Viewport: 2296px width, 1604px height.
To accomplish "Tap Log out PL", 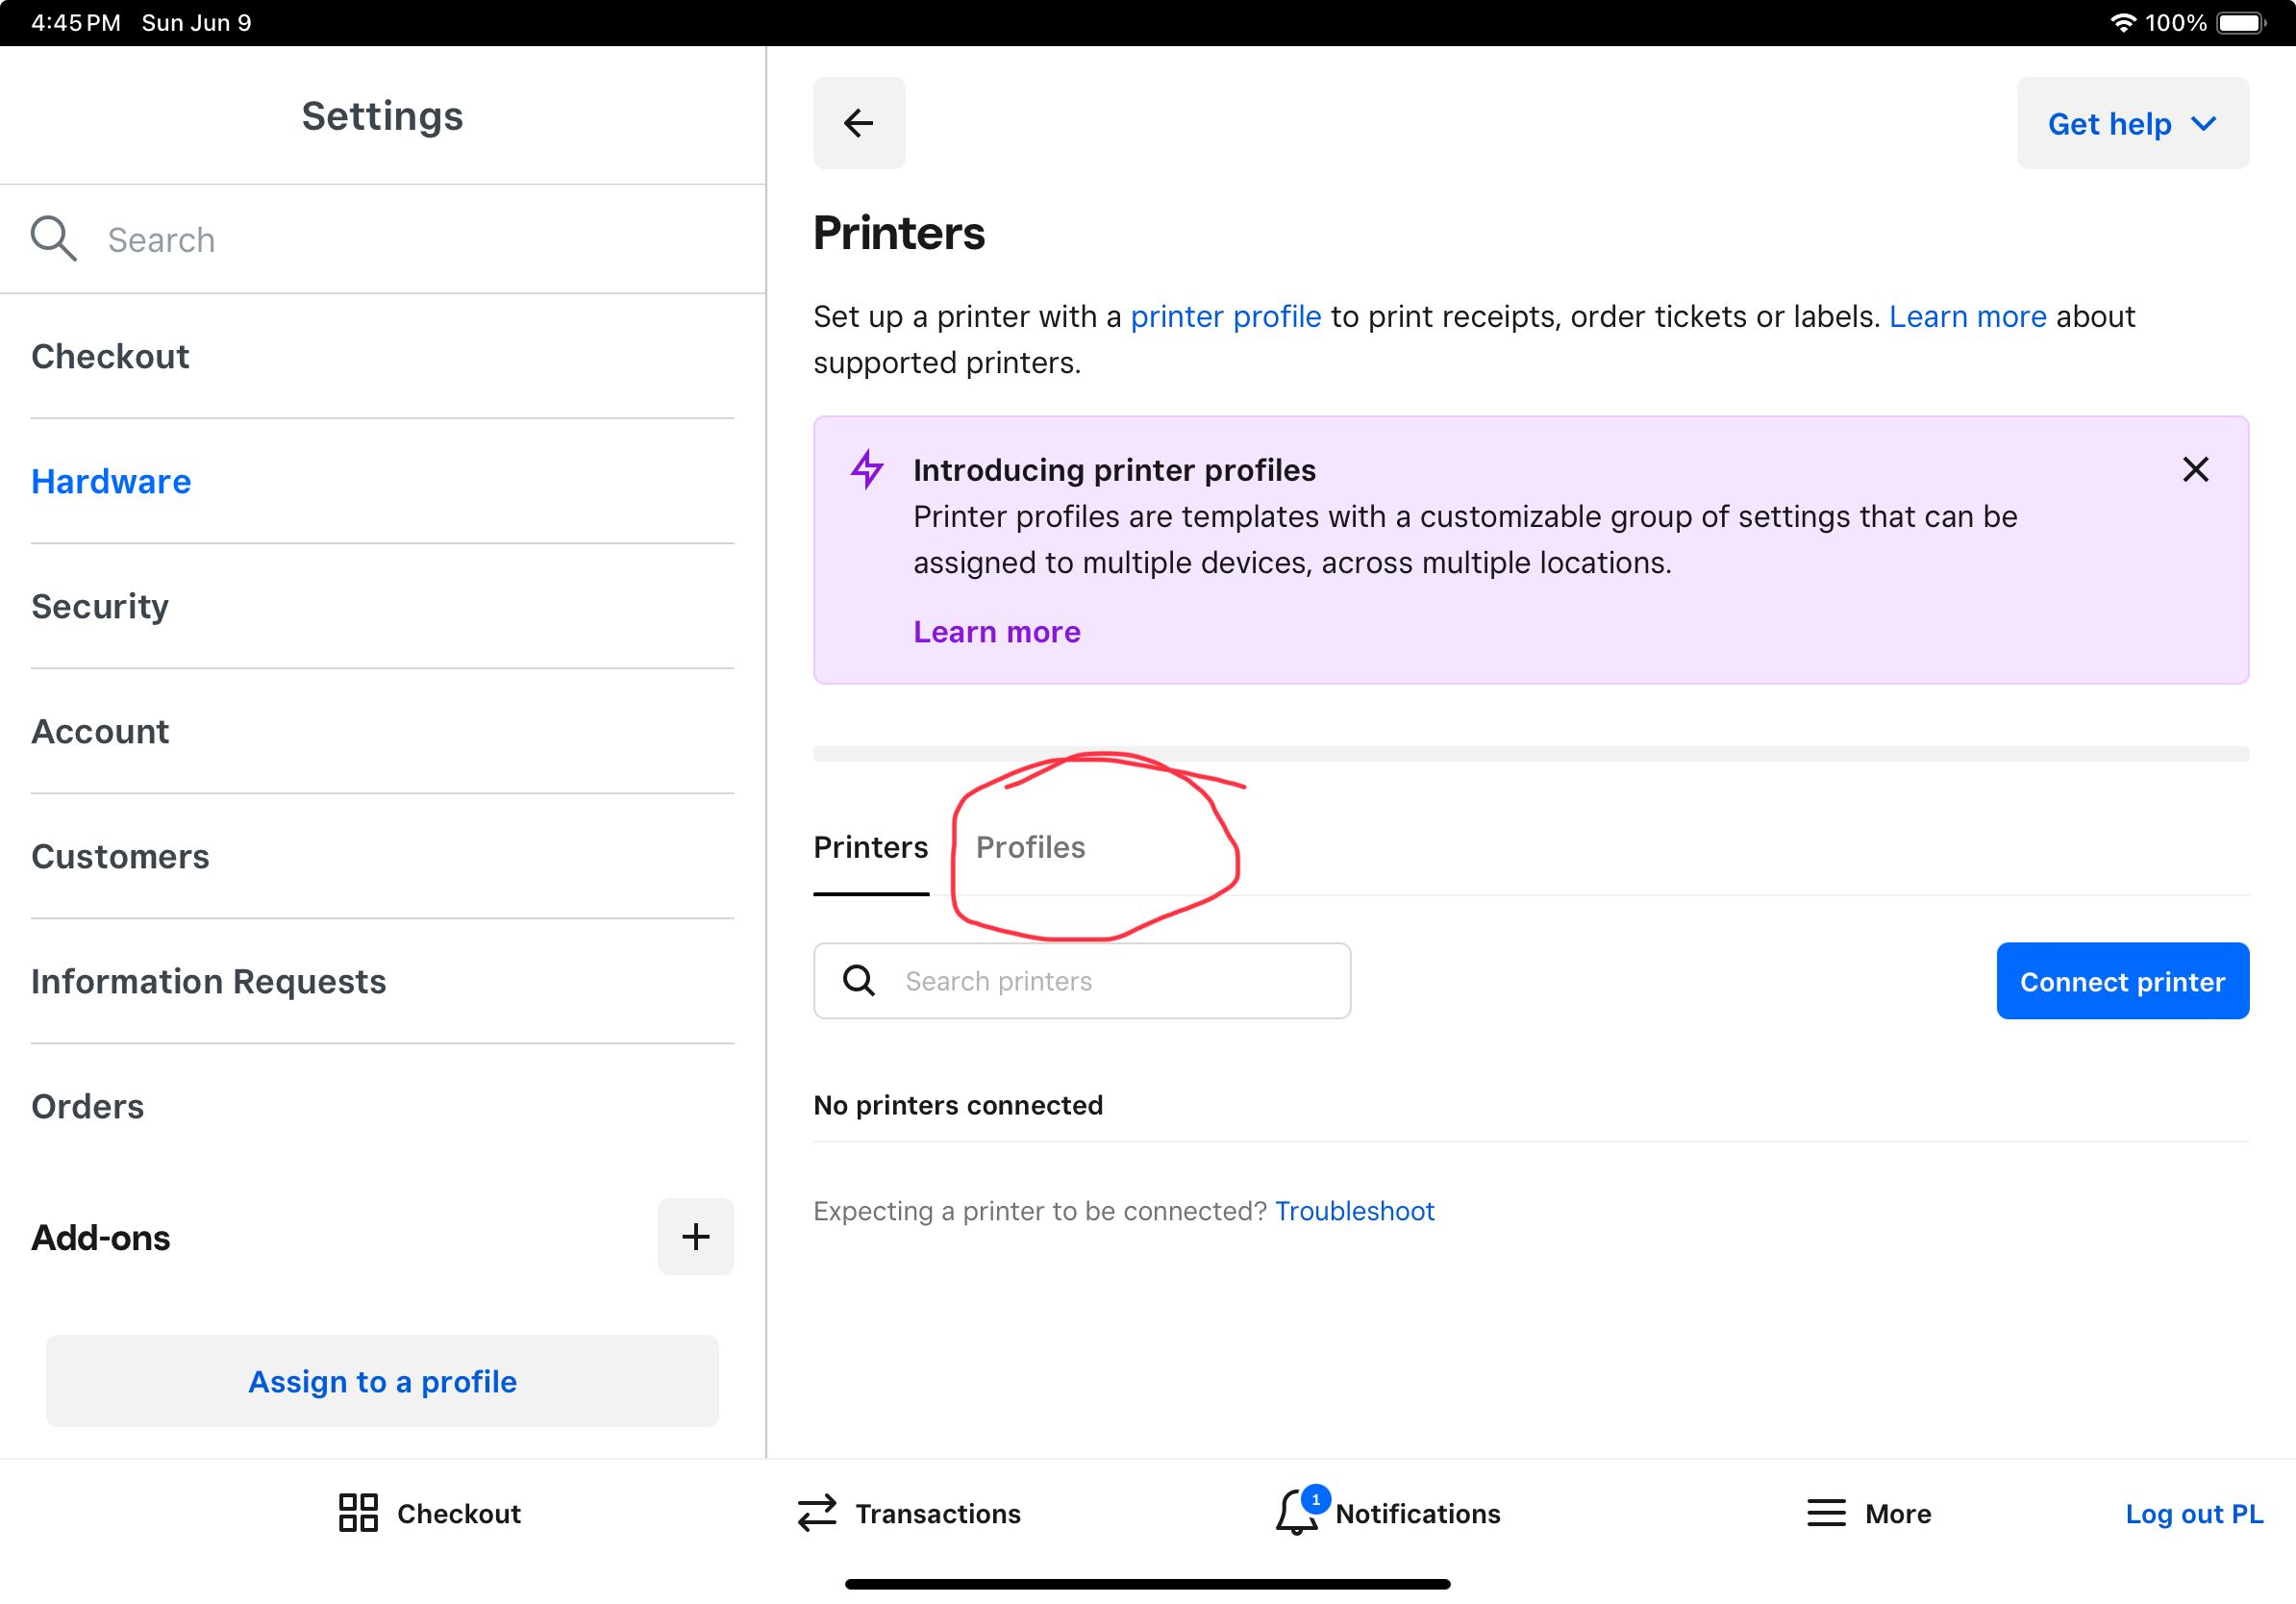I will pyautogui.click(x=2194, y=1513).
